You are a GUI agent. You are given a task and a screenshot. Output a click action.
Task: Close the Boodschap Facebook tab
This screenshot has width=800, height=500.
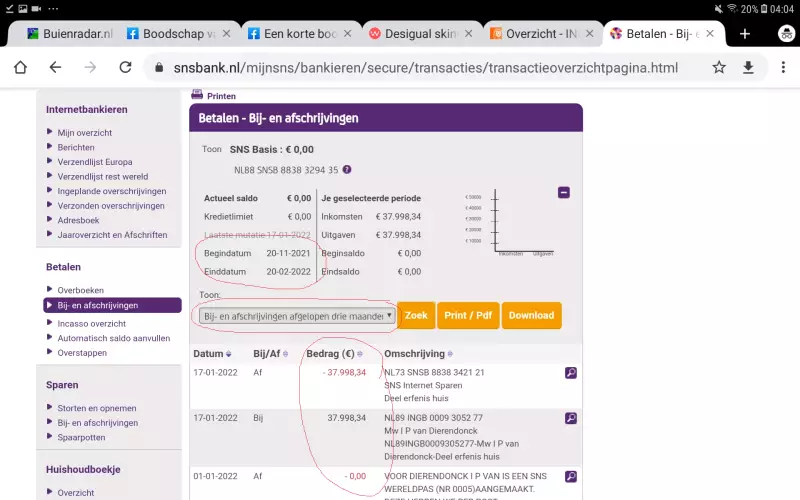coord(227,34)
